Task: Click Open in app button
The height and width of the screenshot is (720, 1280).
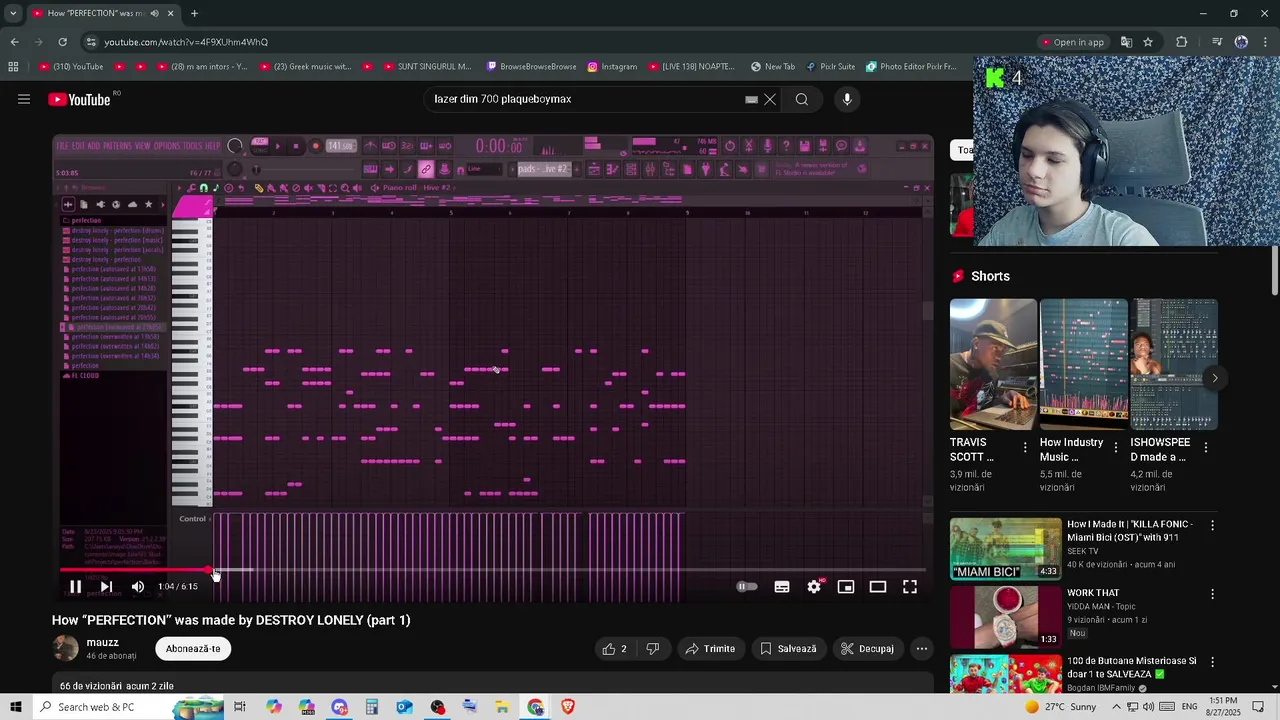Action: point(1073,42)
